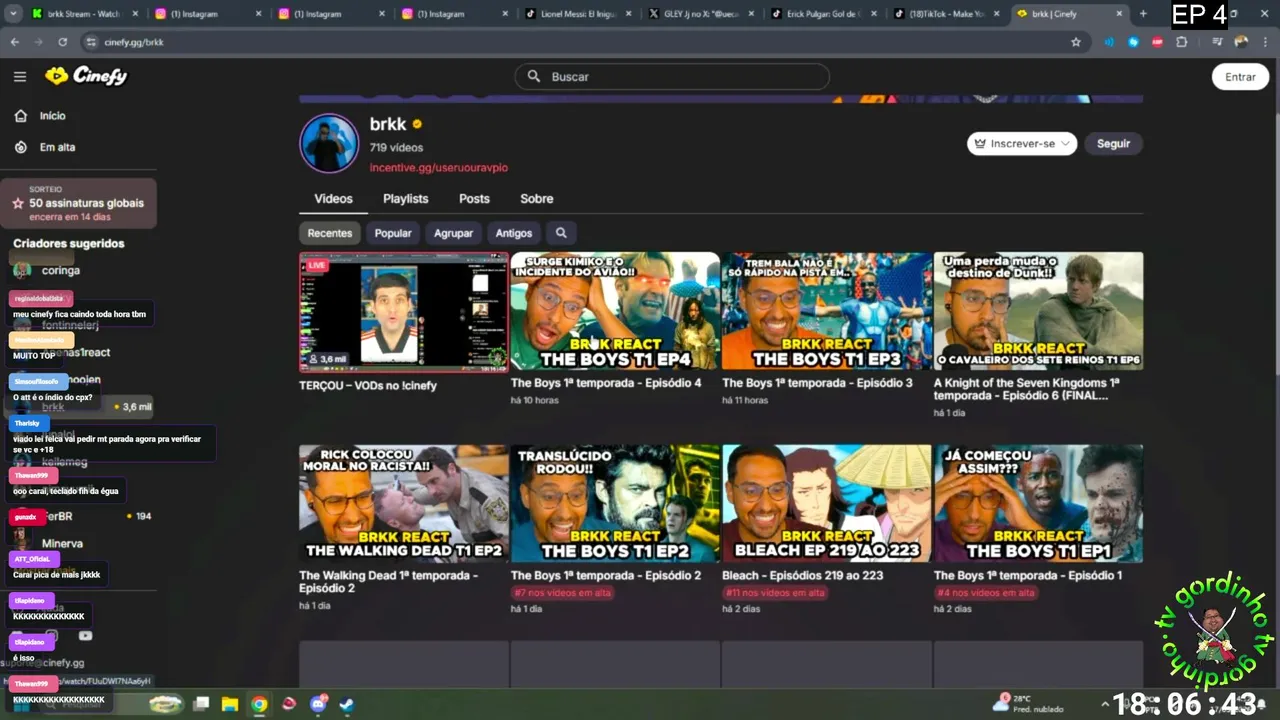Open Bleach EP 219 ao 223 thumbnail

827,504
